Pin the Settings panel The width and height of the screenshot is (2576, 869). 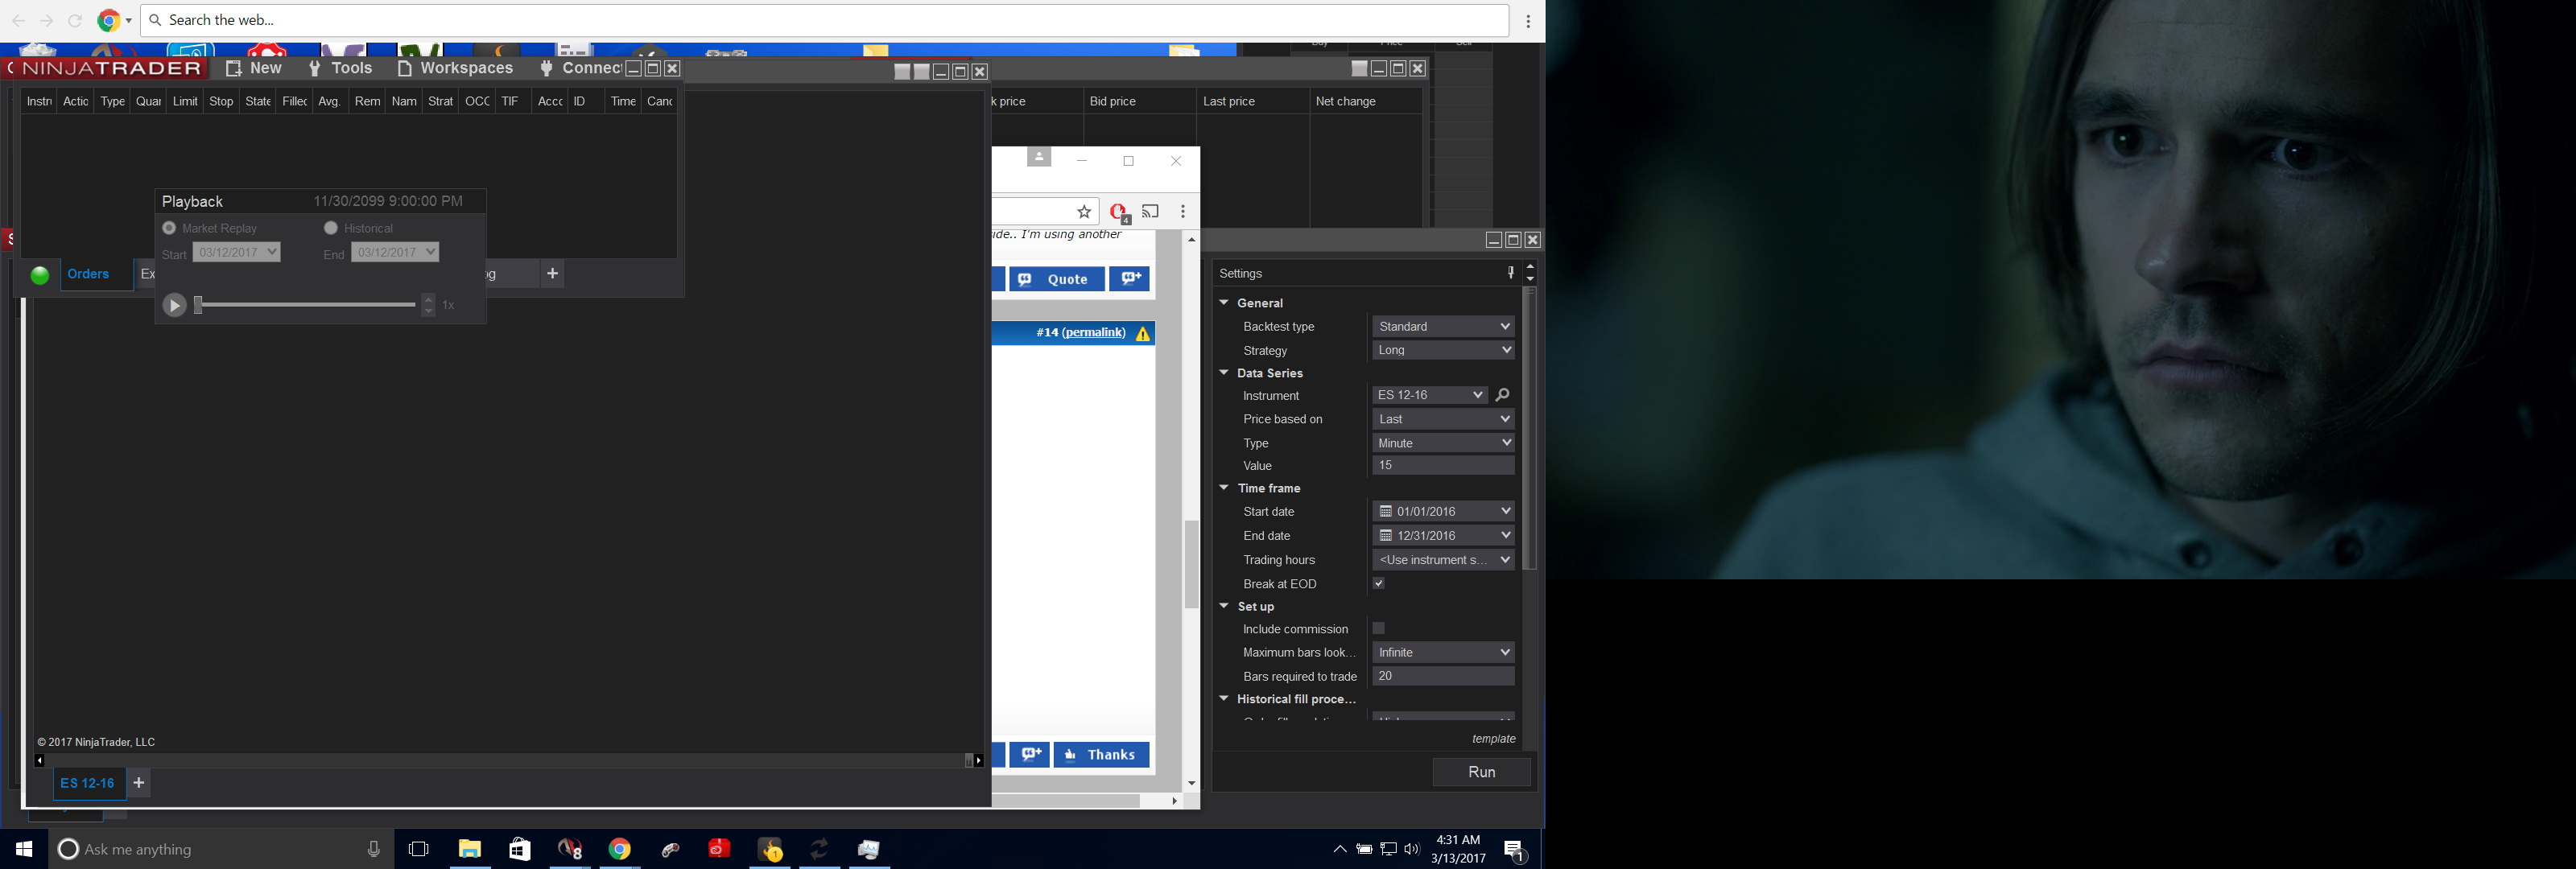[1510, 273]
